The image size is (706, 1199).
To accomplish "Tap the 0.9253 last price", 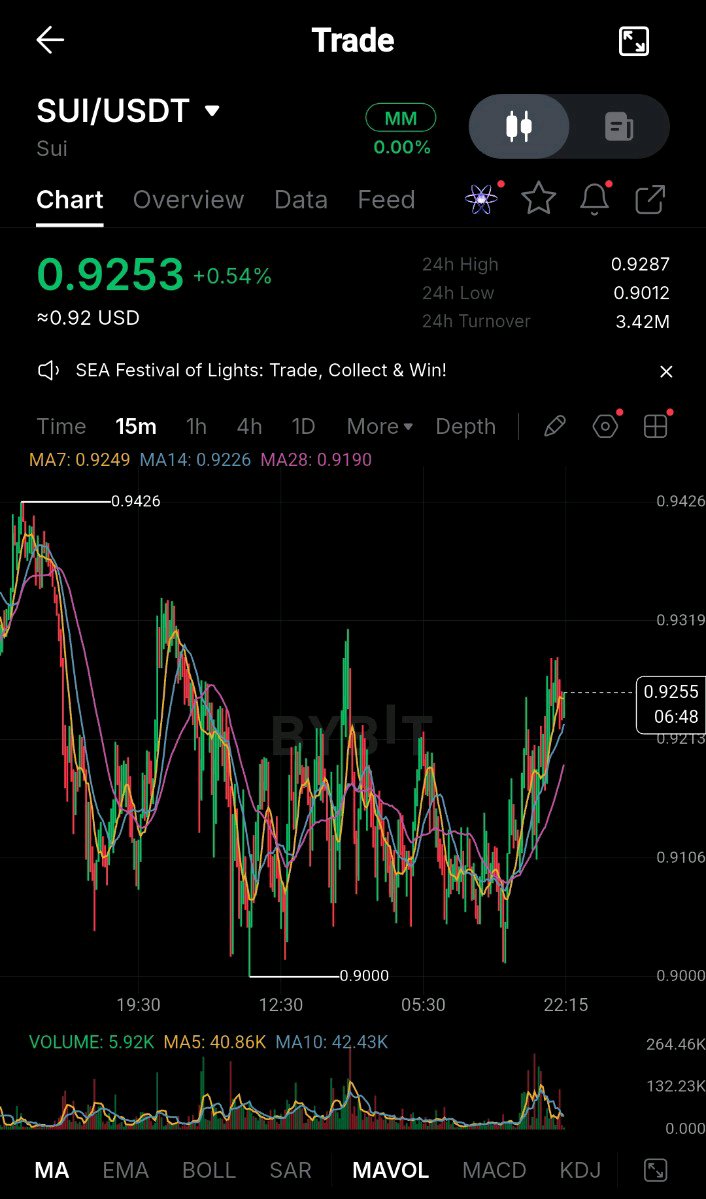I will pyautogui.click(x=110, y=275).
